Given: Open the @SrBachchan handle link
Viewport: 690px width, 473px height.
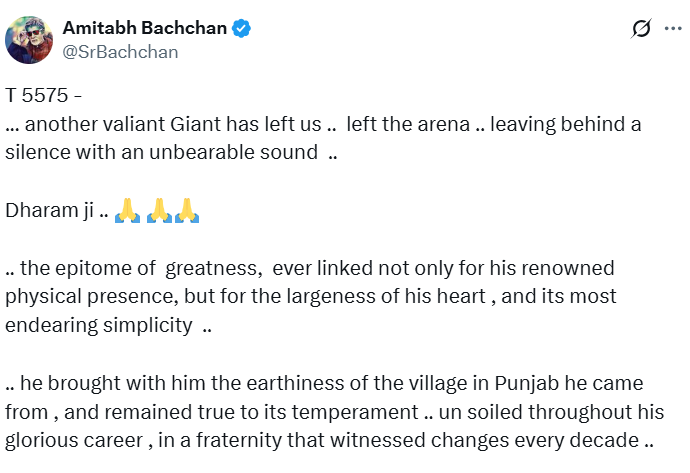Looking at the screenshot, I should coord(120,51).
